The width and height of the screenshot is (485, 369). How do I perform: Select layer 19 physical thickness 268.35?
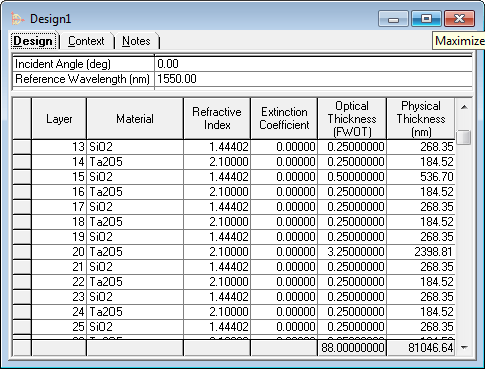point(421,237)
